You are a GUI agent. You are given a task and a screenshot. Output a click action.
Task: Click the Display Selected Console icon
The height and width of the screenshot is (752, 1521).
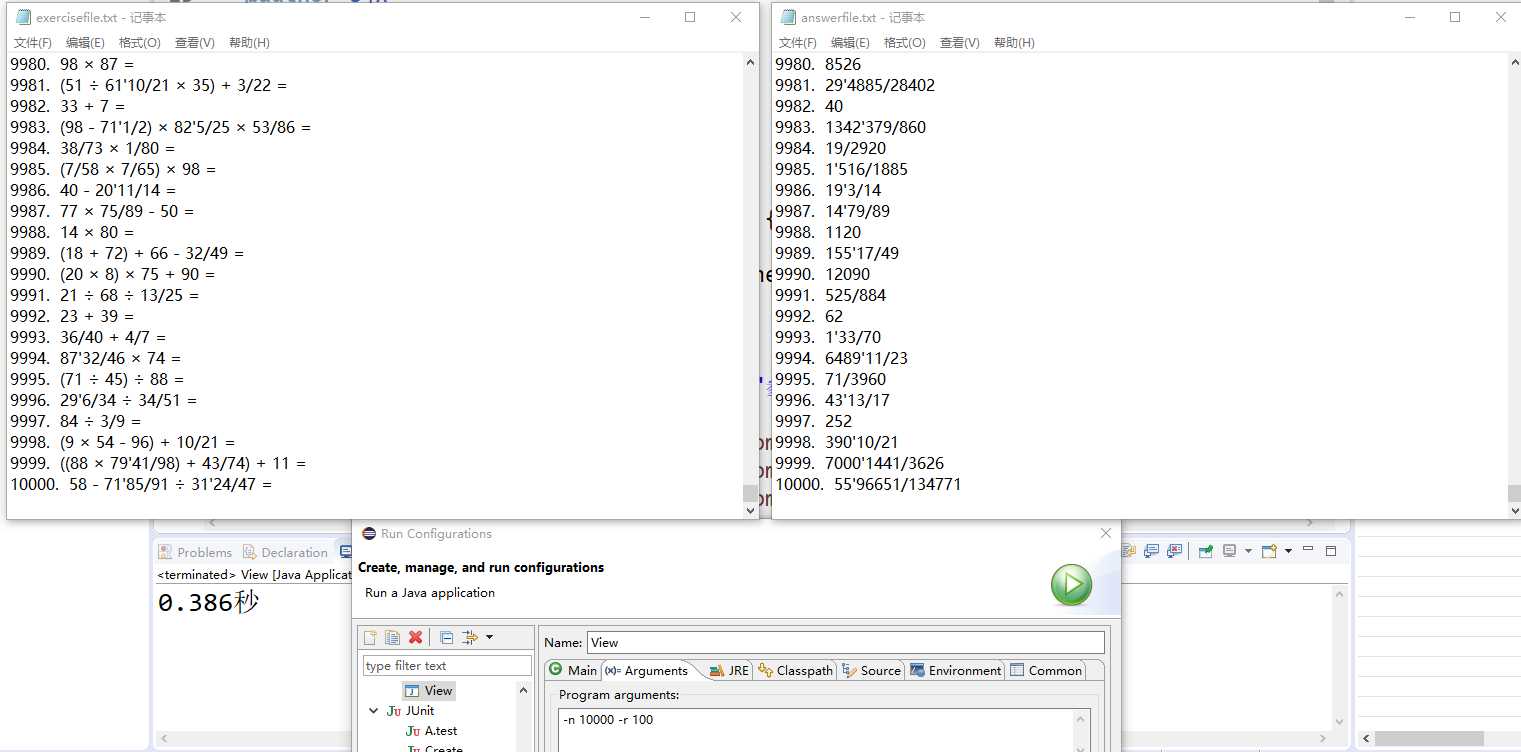coord(1230,551)
